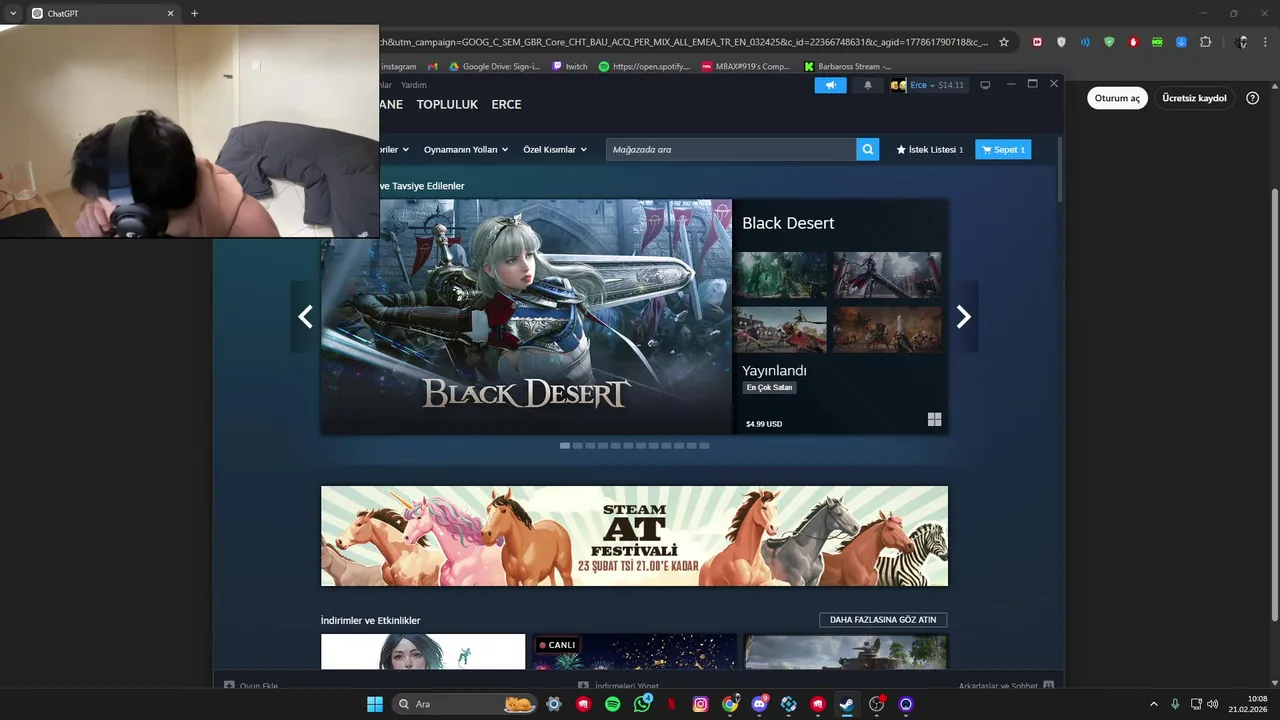Go to previous featured game with left arrow
Screen dimensions: 1280x720
[305, 317]
